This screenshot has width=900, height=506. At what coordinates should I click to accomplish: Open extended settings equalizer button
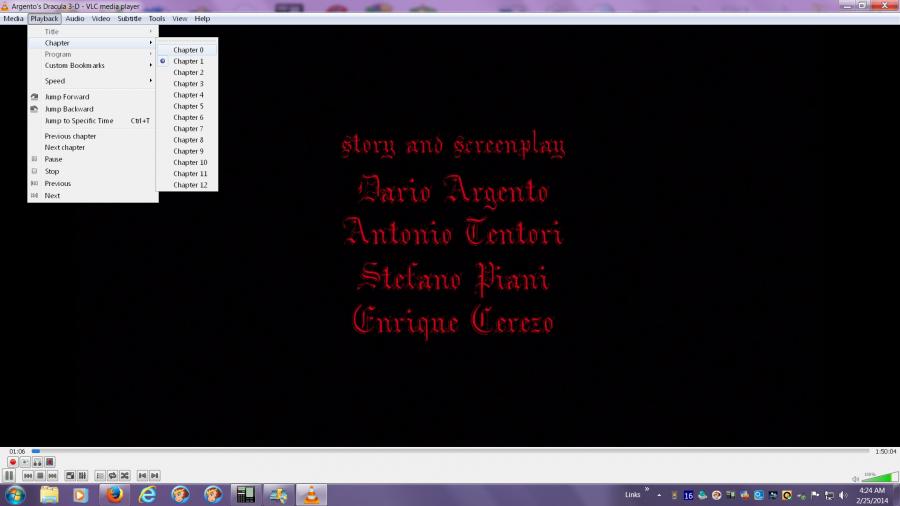click(82, 476)
